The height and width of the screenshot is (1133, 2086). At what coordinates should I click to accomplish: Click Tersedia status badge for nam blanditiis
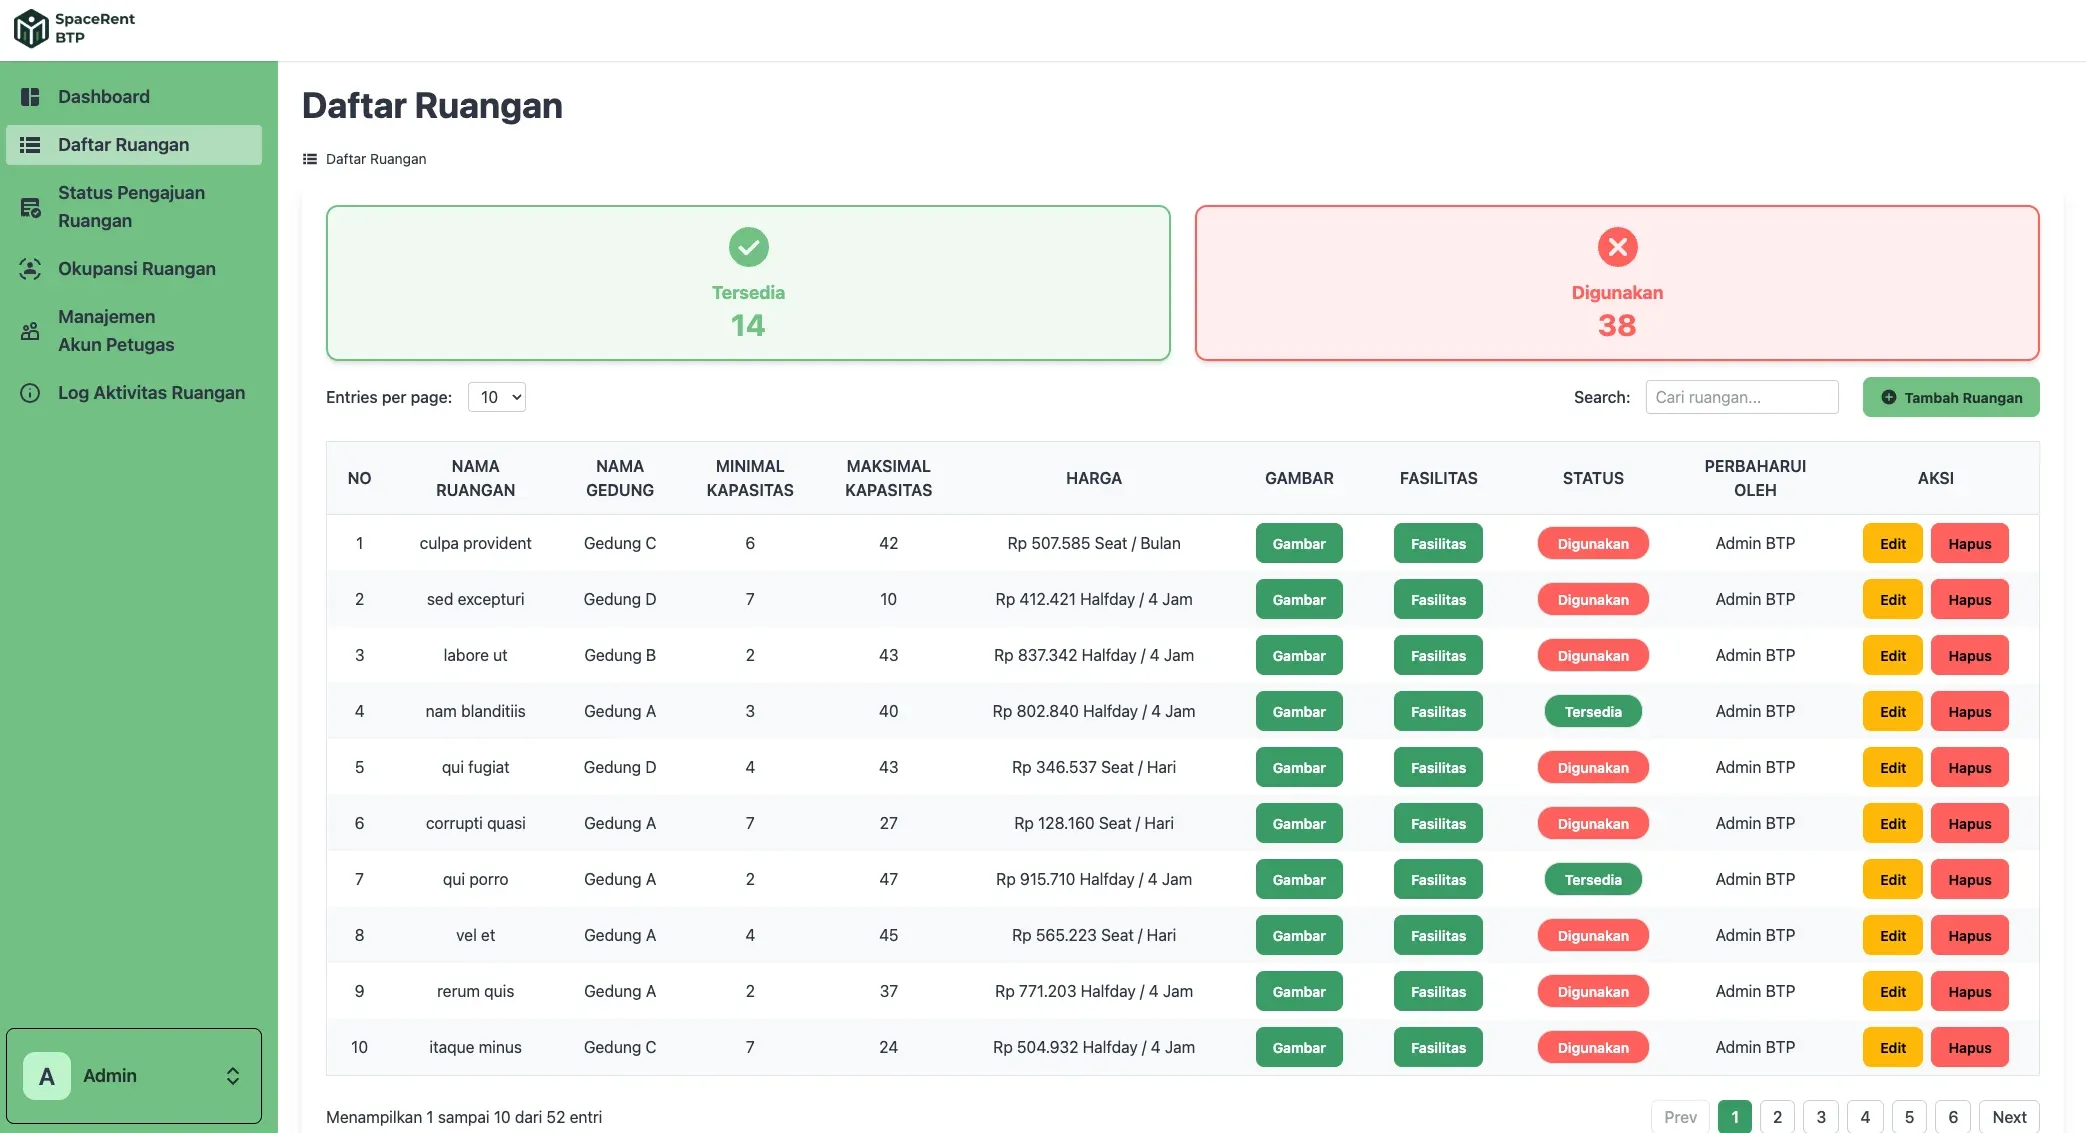(1593, 712)
